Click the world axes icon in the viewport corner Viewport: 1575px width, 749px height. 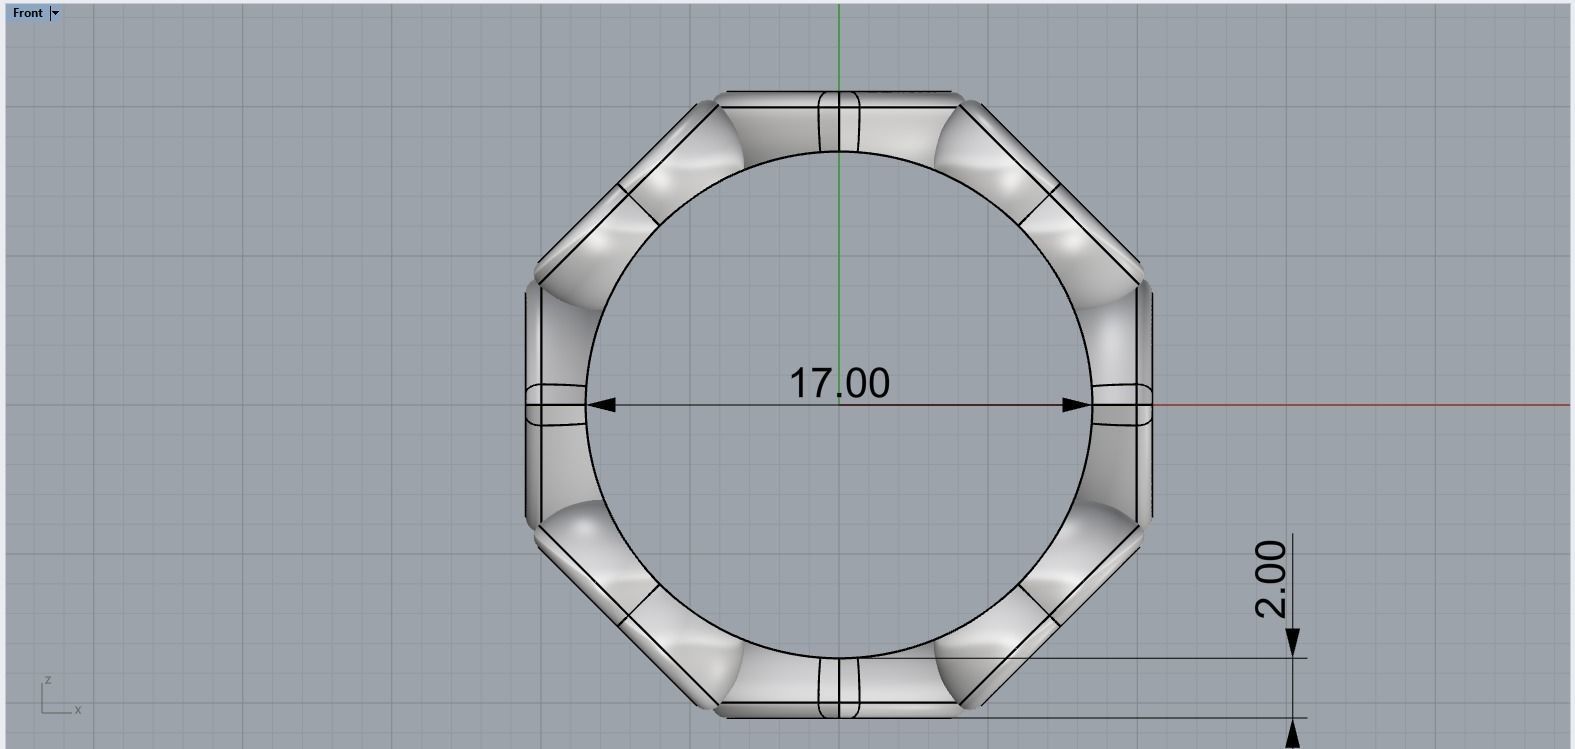click(61, 696)
